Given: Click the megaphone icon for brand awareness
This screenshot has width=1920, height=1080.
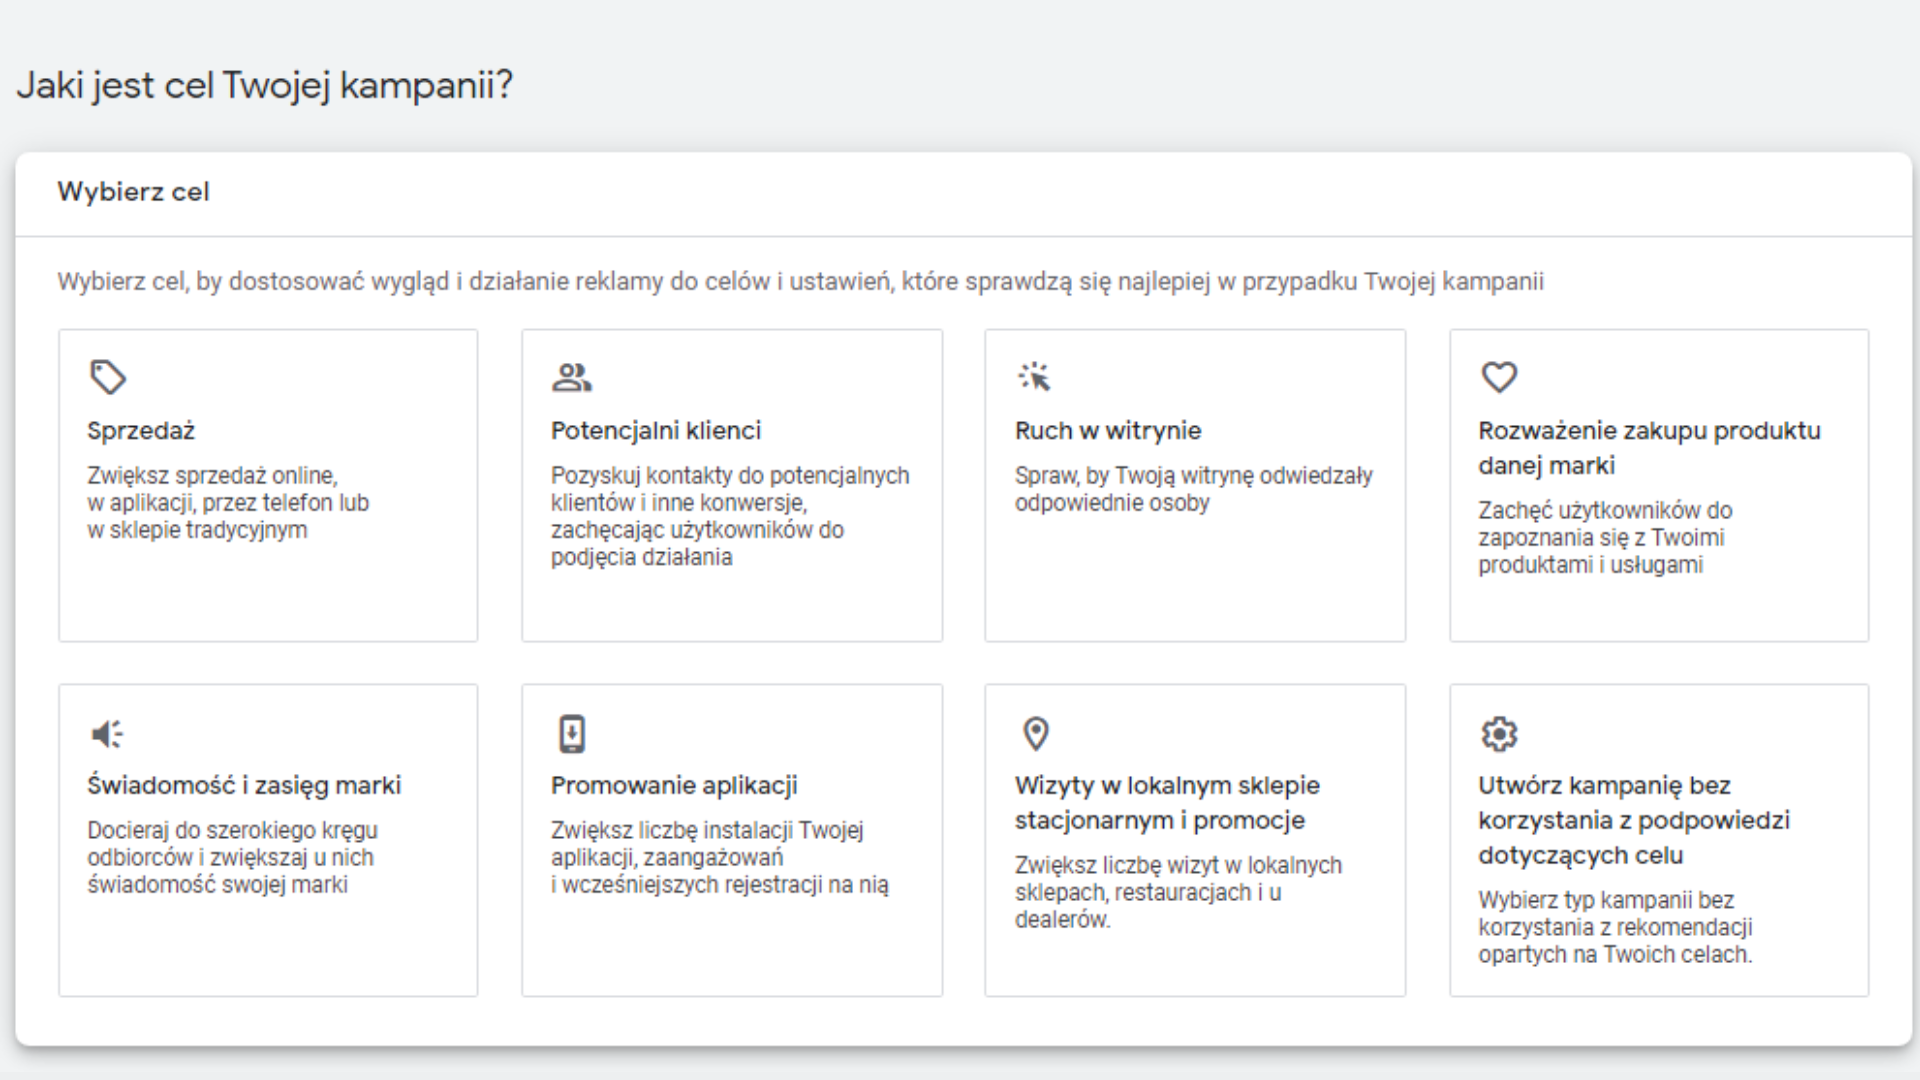Looking at the screenshot, I should tap(108, 734).
